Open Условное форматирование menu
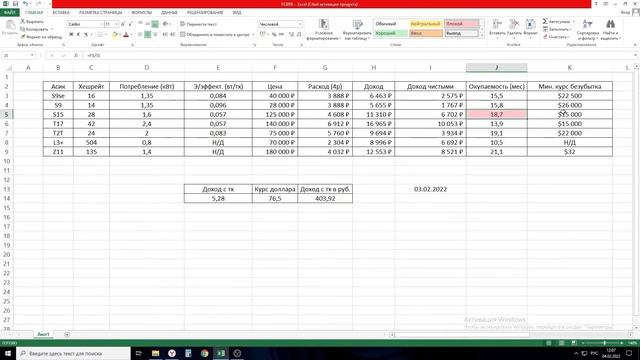The height and width of the screenshot is (360, 640). coord(324,29)
